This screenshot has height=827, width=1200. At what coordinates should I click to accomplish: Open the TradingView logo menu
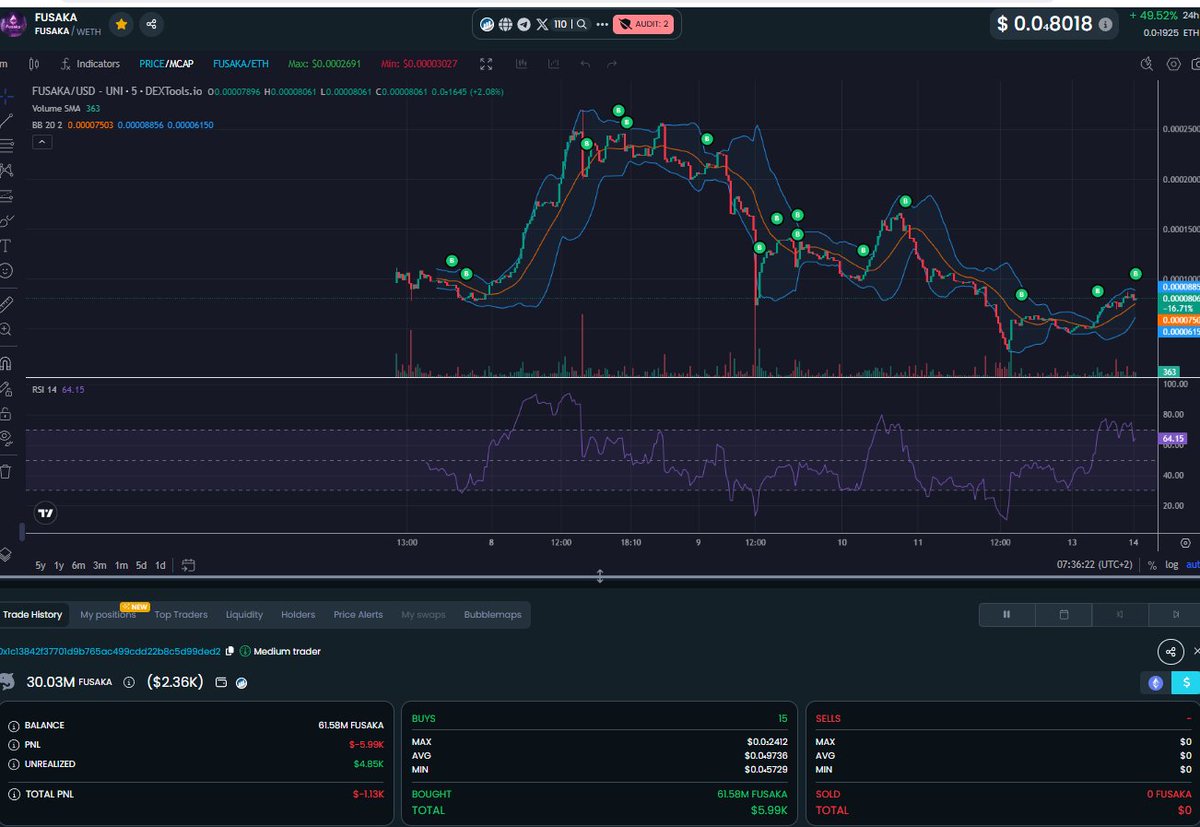click(x=43, y=513)
